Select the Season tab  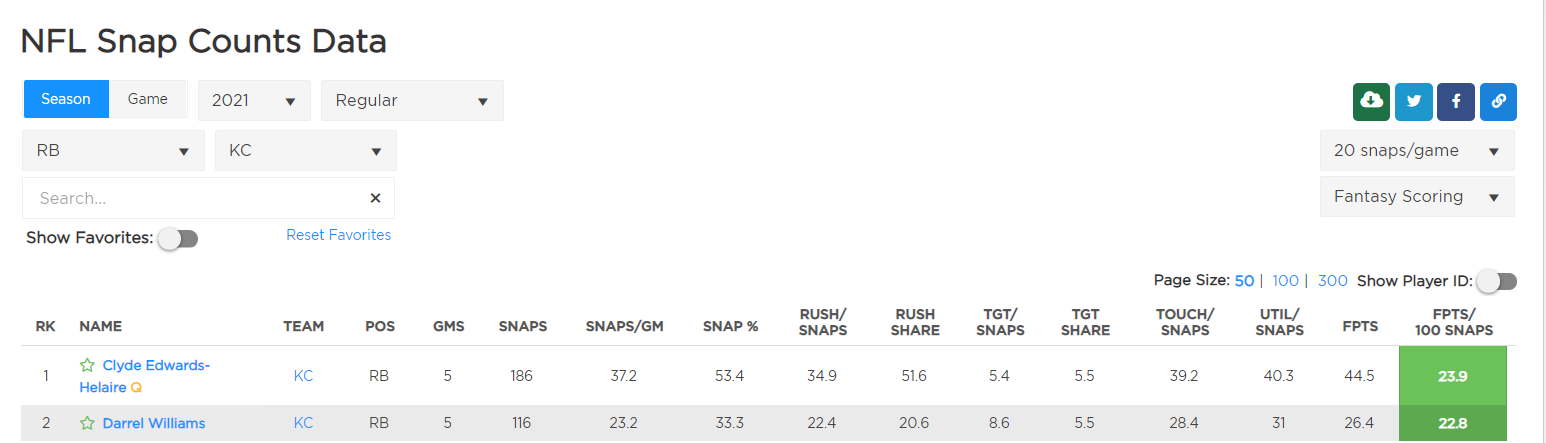(66, 99)
